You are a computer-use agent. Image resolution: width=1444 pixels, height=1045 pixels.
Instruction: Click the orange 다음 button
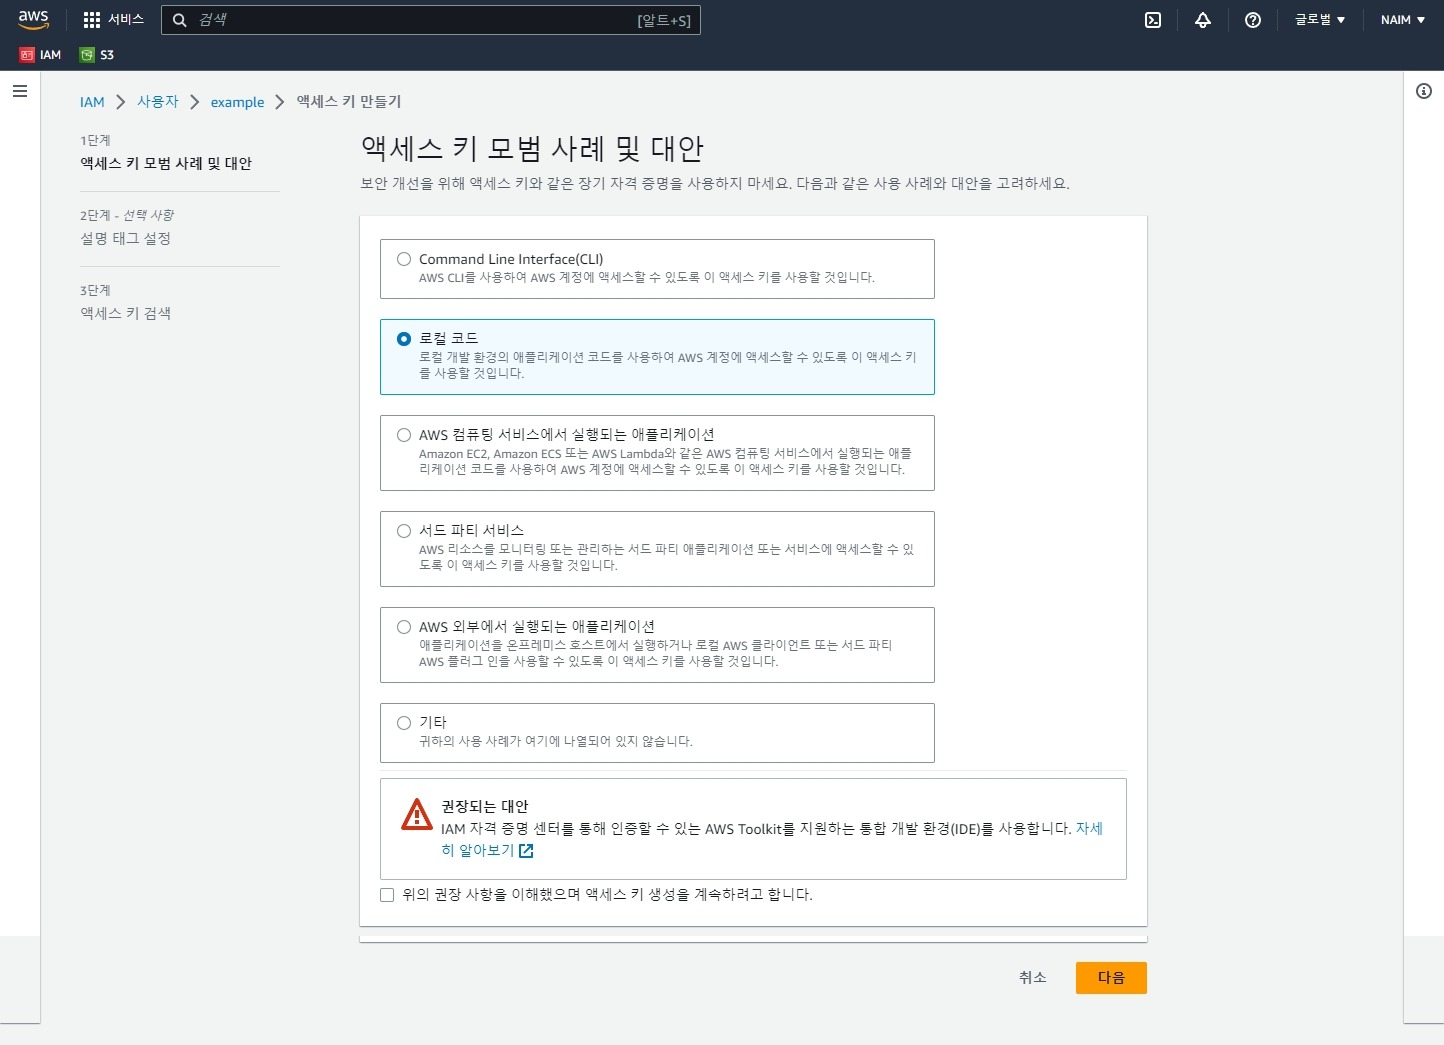[x=1111, y=978]
